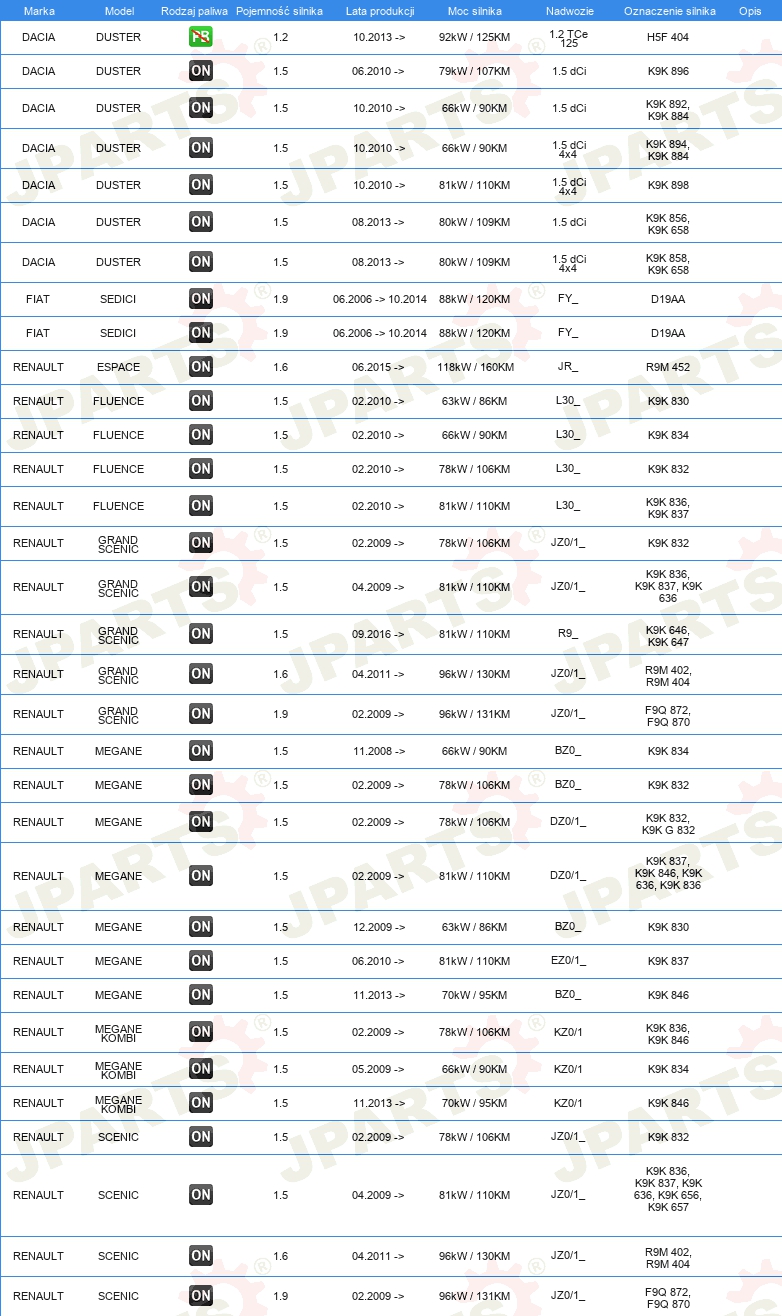Image resolution: width=782 pixels, height=1316 pixels.
Task: Select the R9_ body code cell
Action: click(568, 634)
